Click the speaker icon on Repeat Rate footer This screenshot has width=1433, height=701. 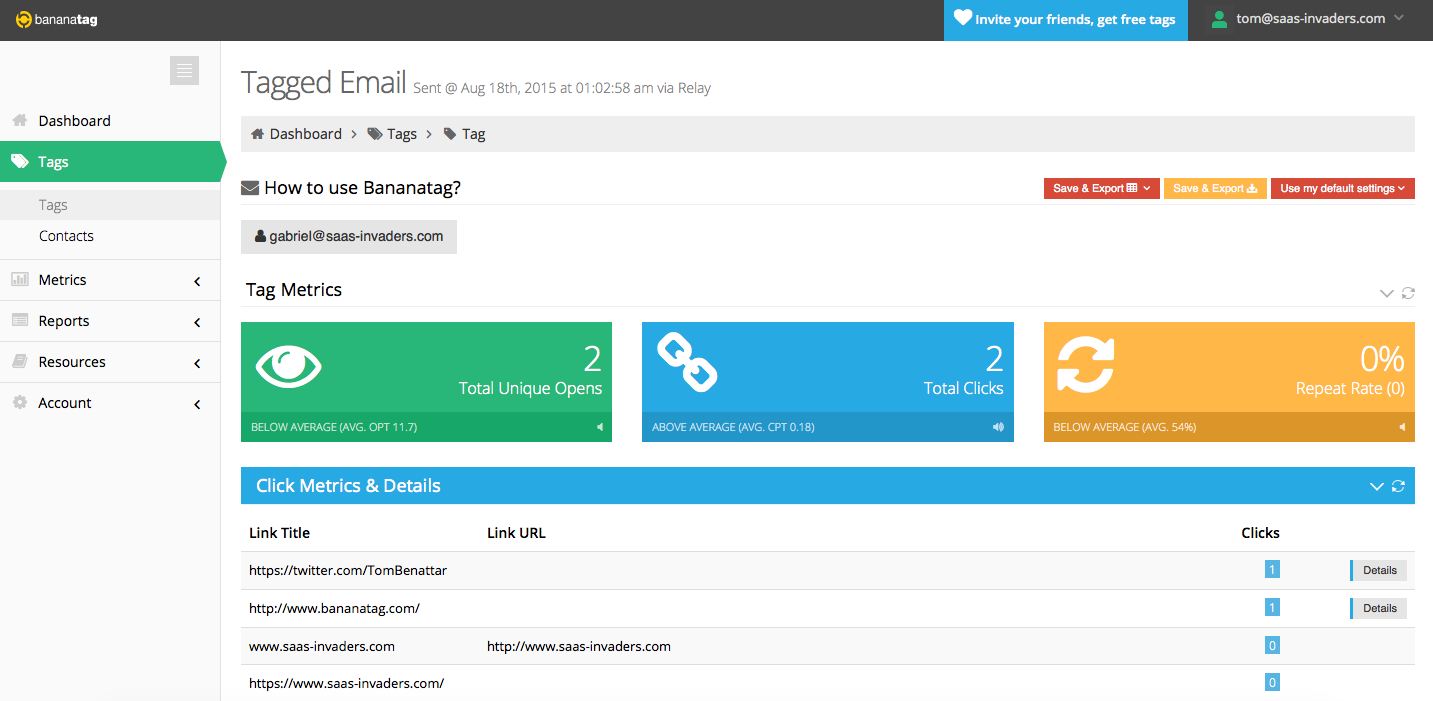(x=1402, y=427)
